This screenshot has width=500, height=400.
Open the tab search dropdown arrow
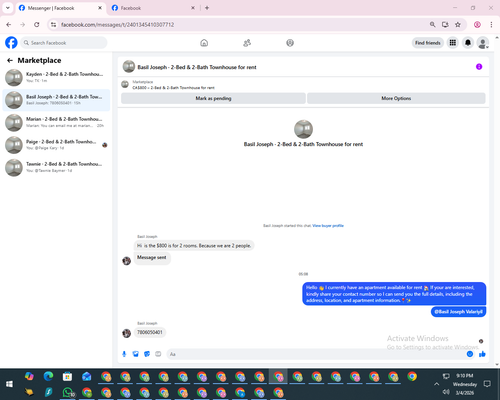click(8, 8)
